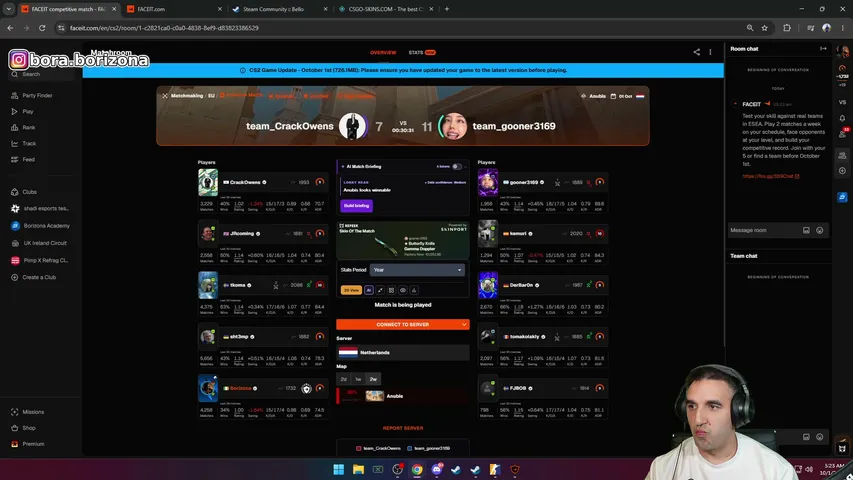The width and height of the screenshot is (853, 480).
Task: Toggle the 2D View button
Action: pos(351,290)
